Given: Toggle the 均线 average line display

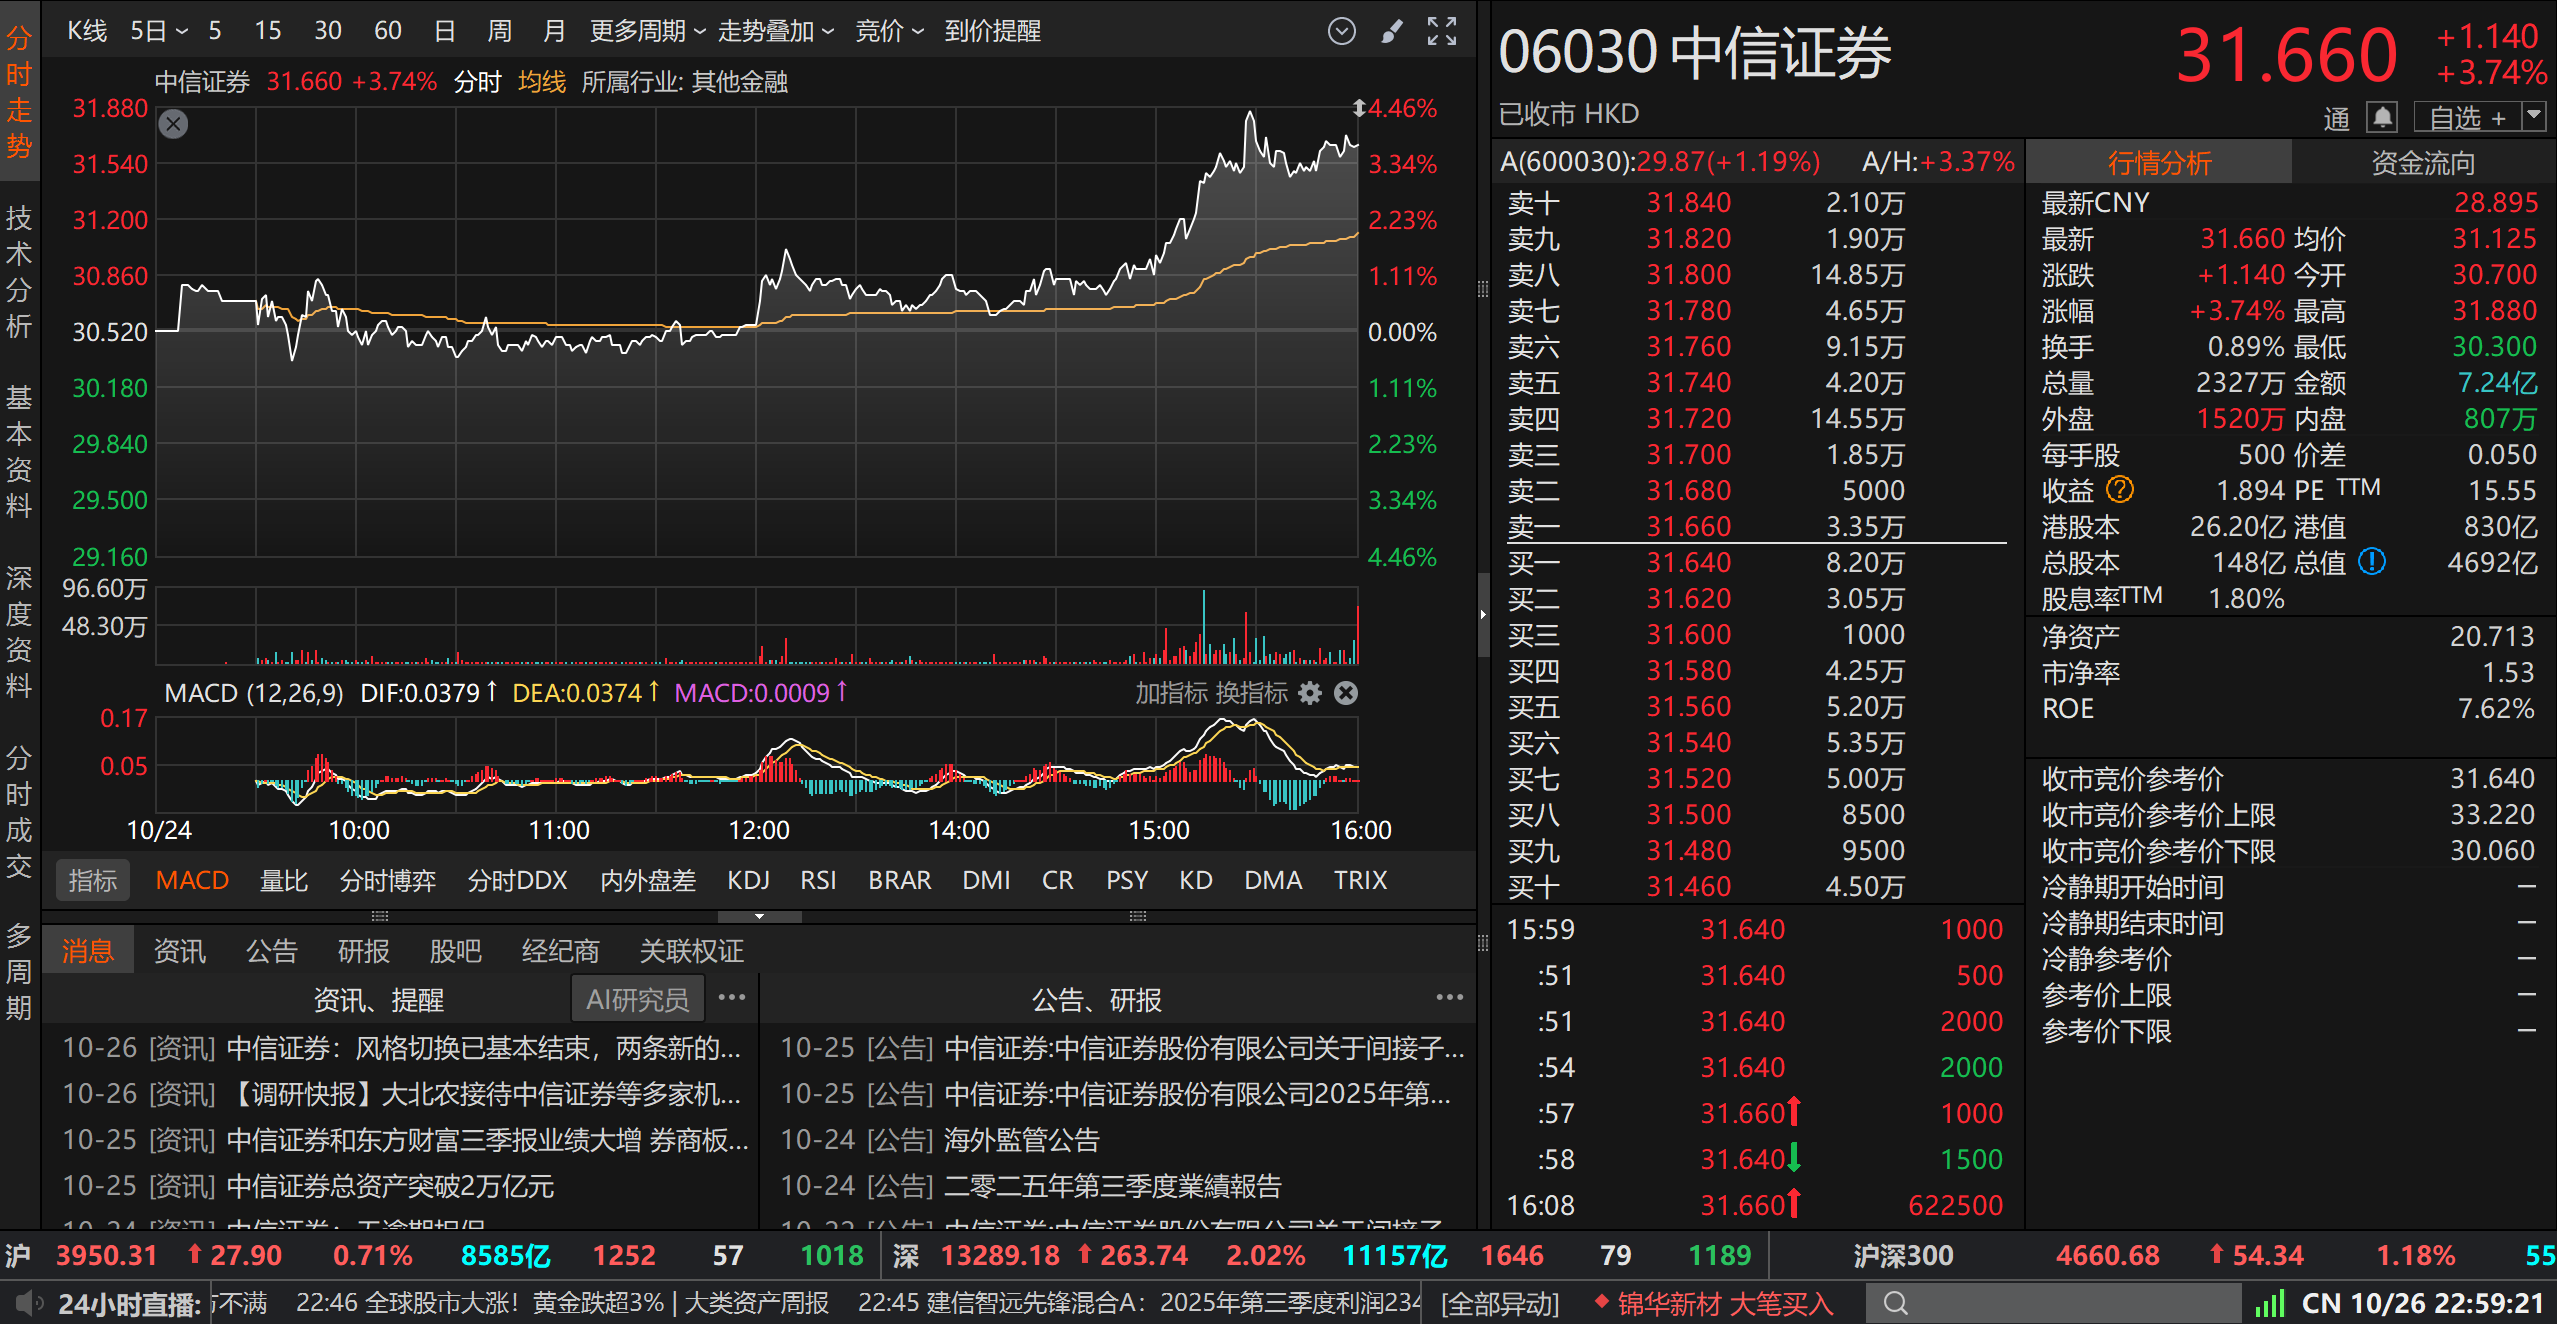Looking at the screenshot, I should coord(542,82).
